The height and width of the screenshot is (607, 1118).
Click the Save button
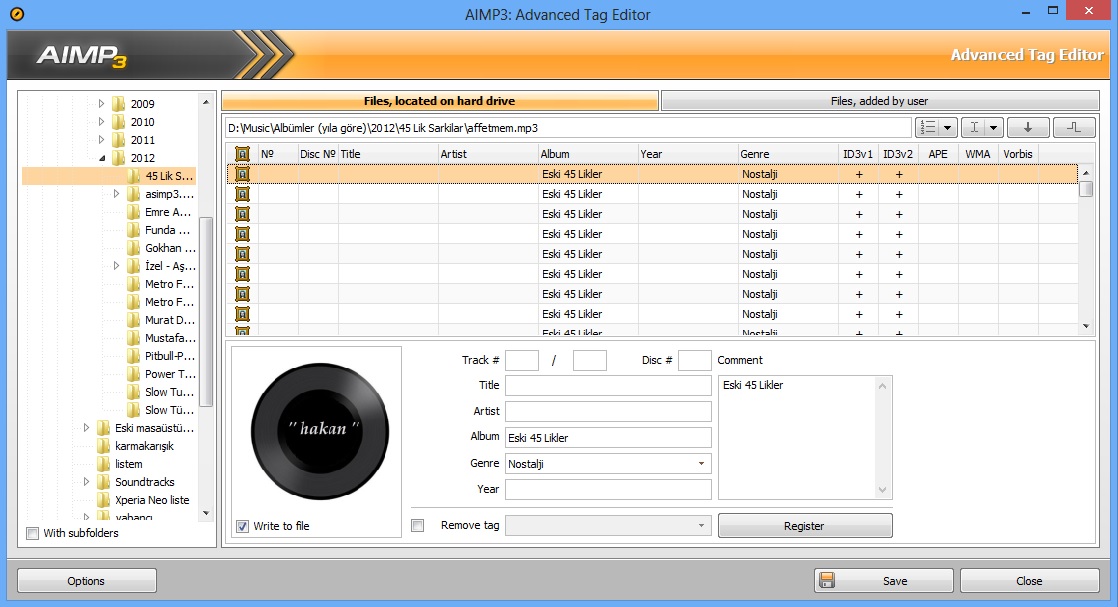coord(883,581)
